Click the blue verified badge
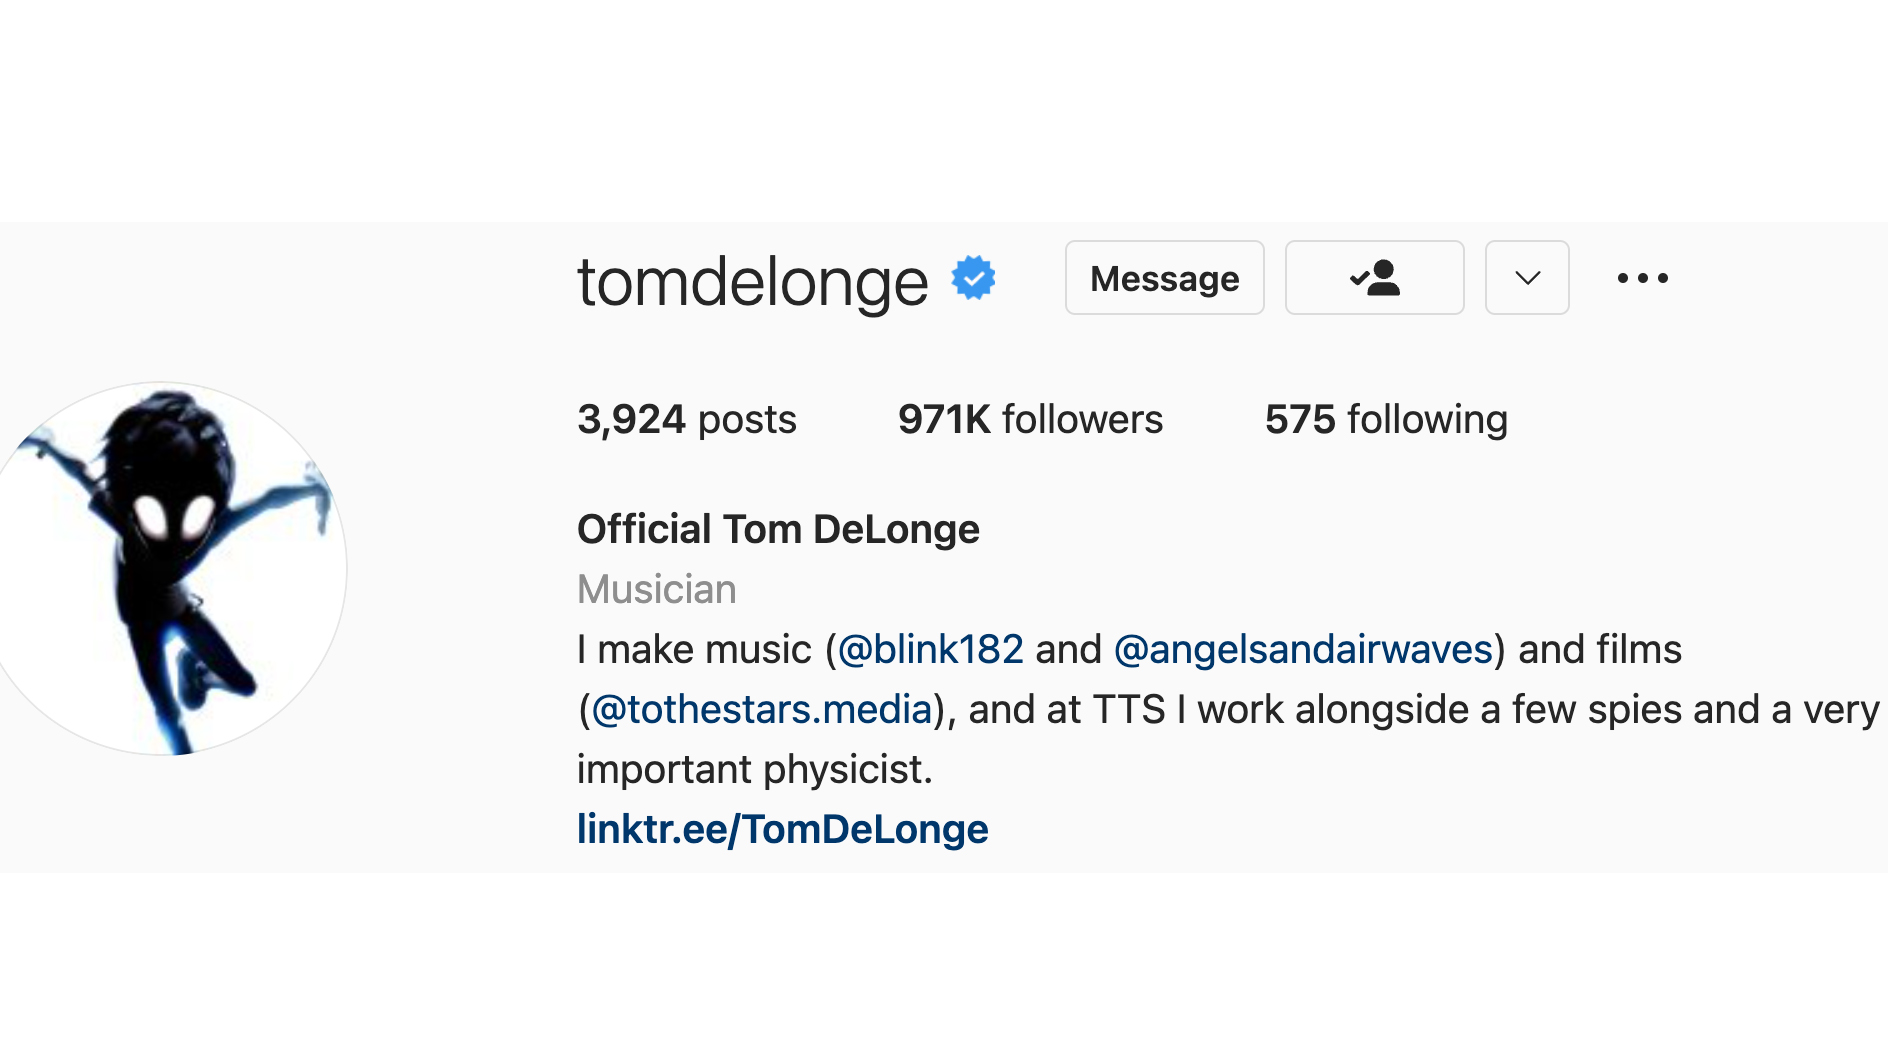 coord(973,278)
